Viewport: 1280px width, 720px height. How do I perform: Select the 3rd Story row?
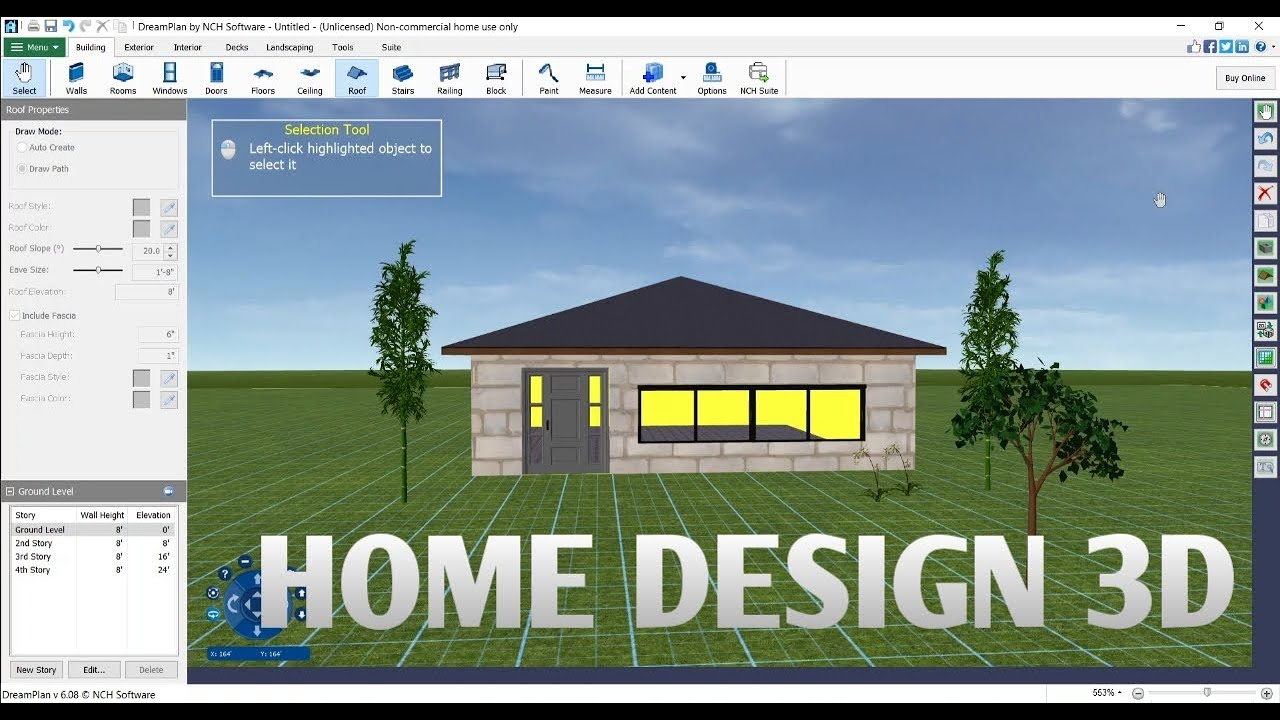93,556
